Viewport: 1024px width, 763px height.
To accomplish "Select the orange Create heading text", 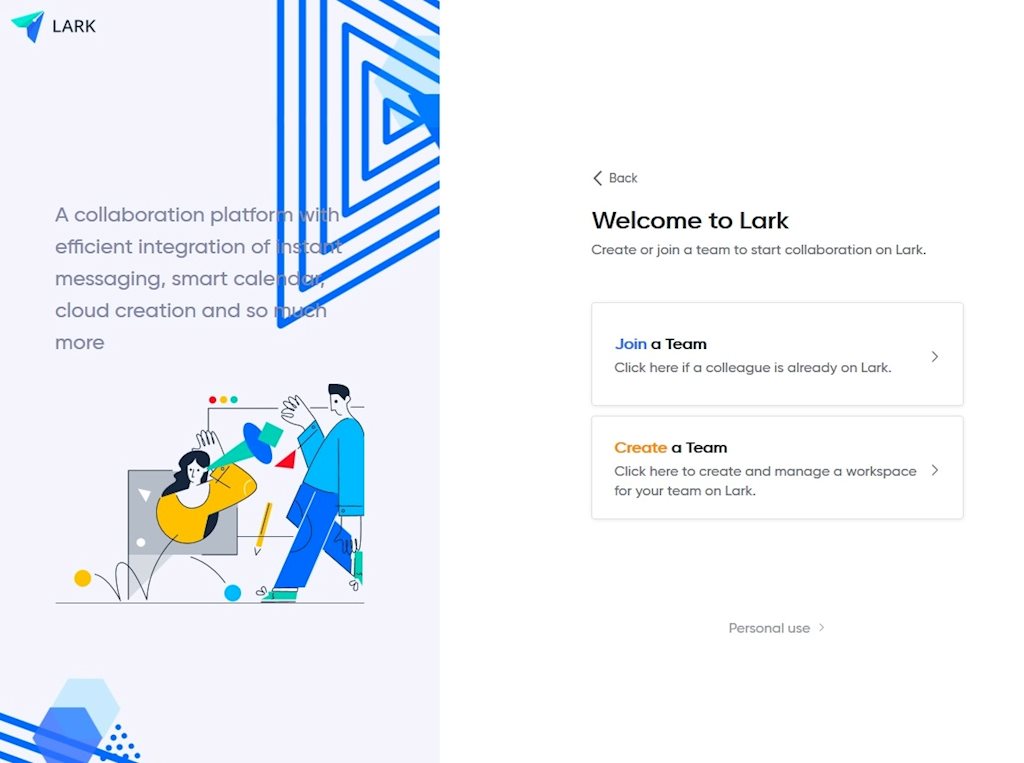I will (x=640, y=448).
